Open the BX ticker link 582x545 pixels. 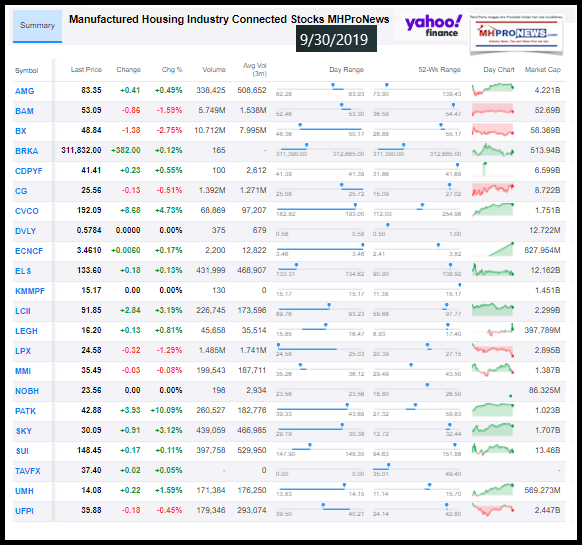coord(21,131)
